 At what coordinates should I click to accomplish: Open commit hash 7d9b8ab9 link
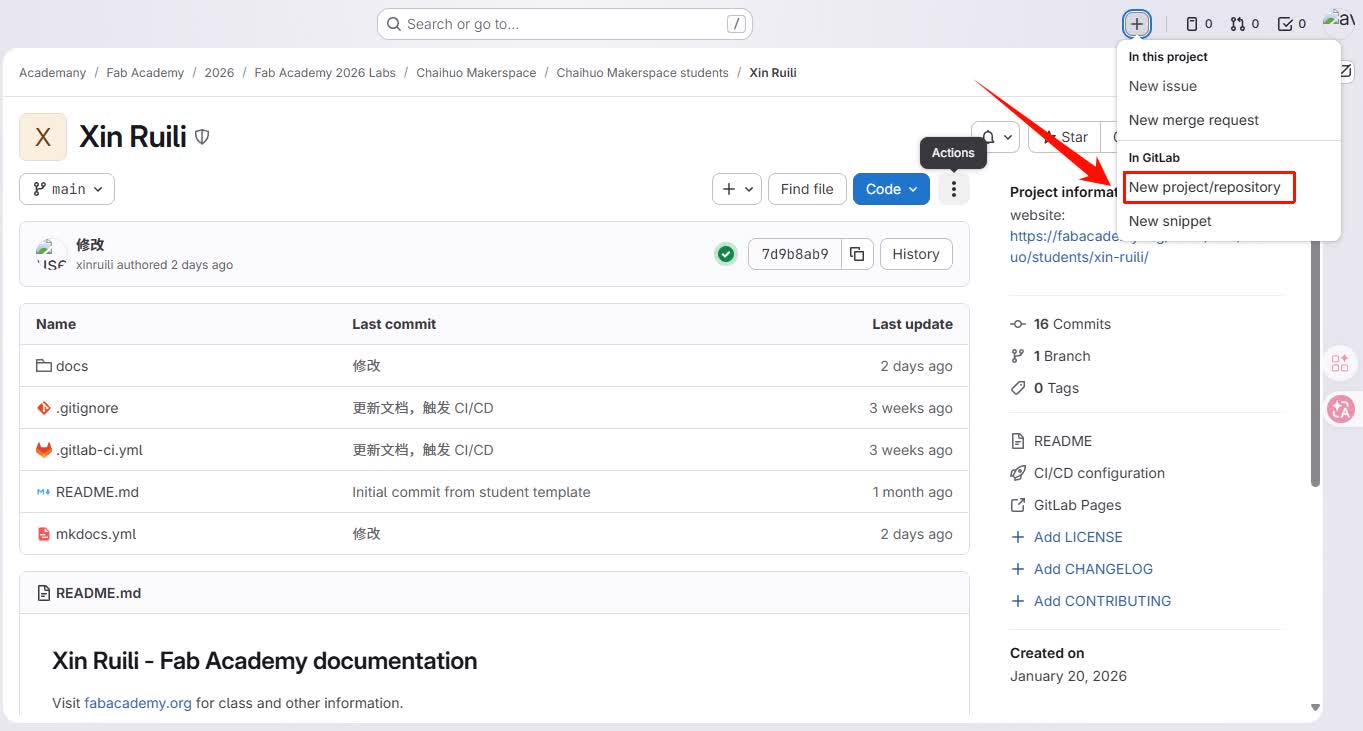(x=795, y=254)
